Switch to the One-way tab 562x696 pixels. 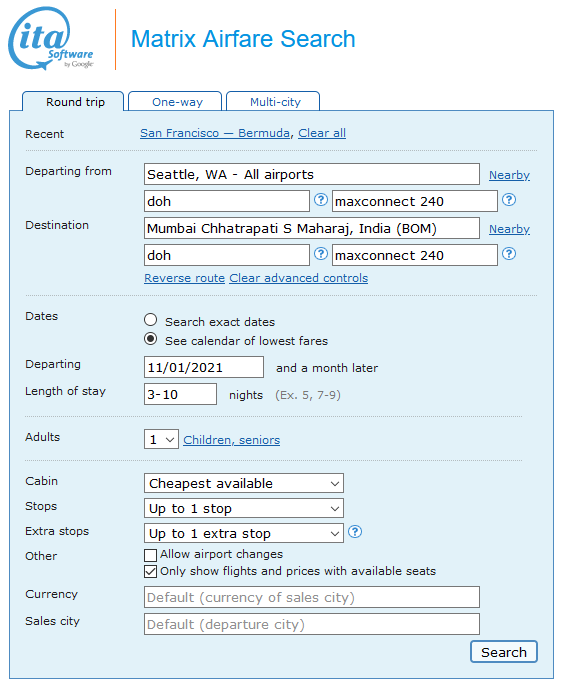pos(175,102)
